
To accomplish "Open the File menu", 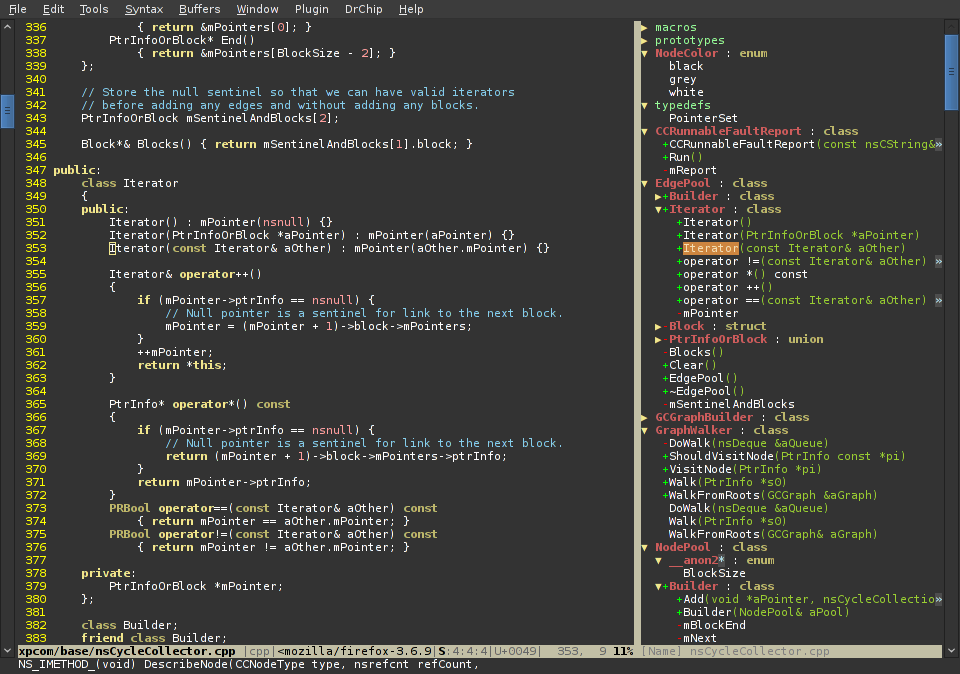I will 17,9.
